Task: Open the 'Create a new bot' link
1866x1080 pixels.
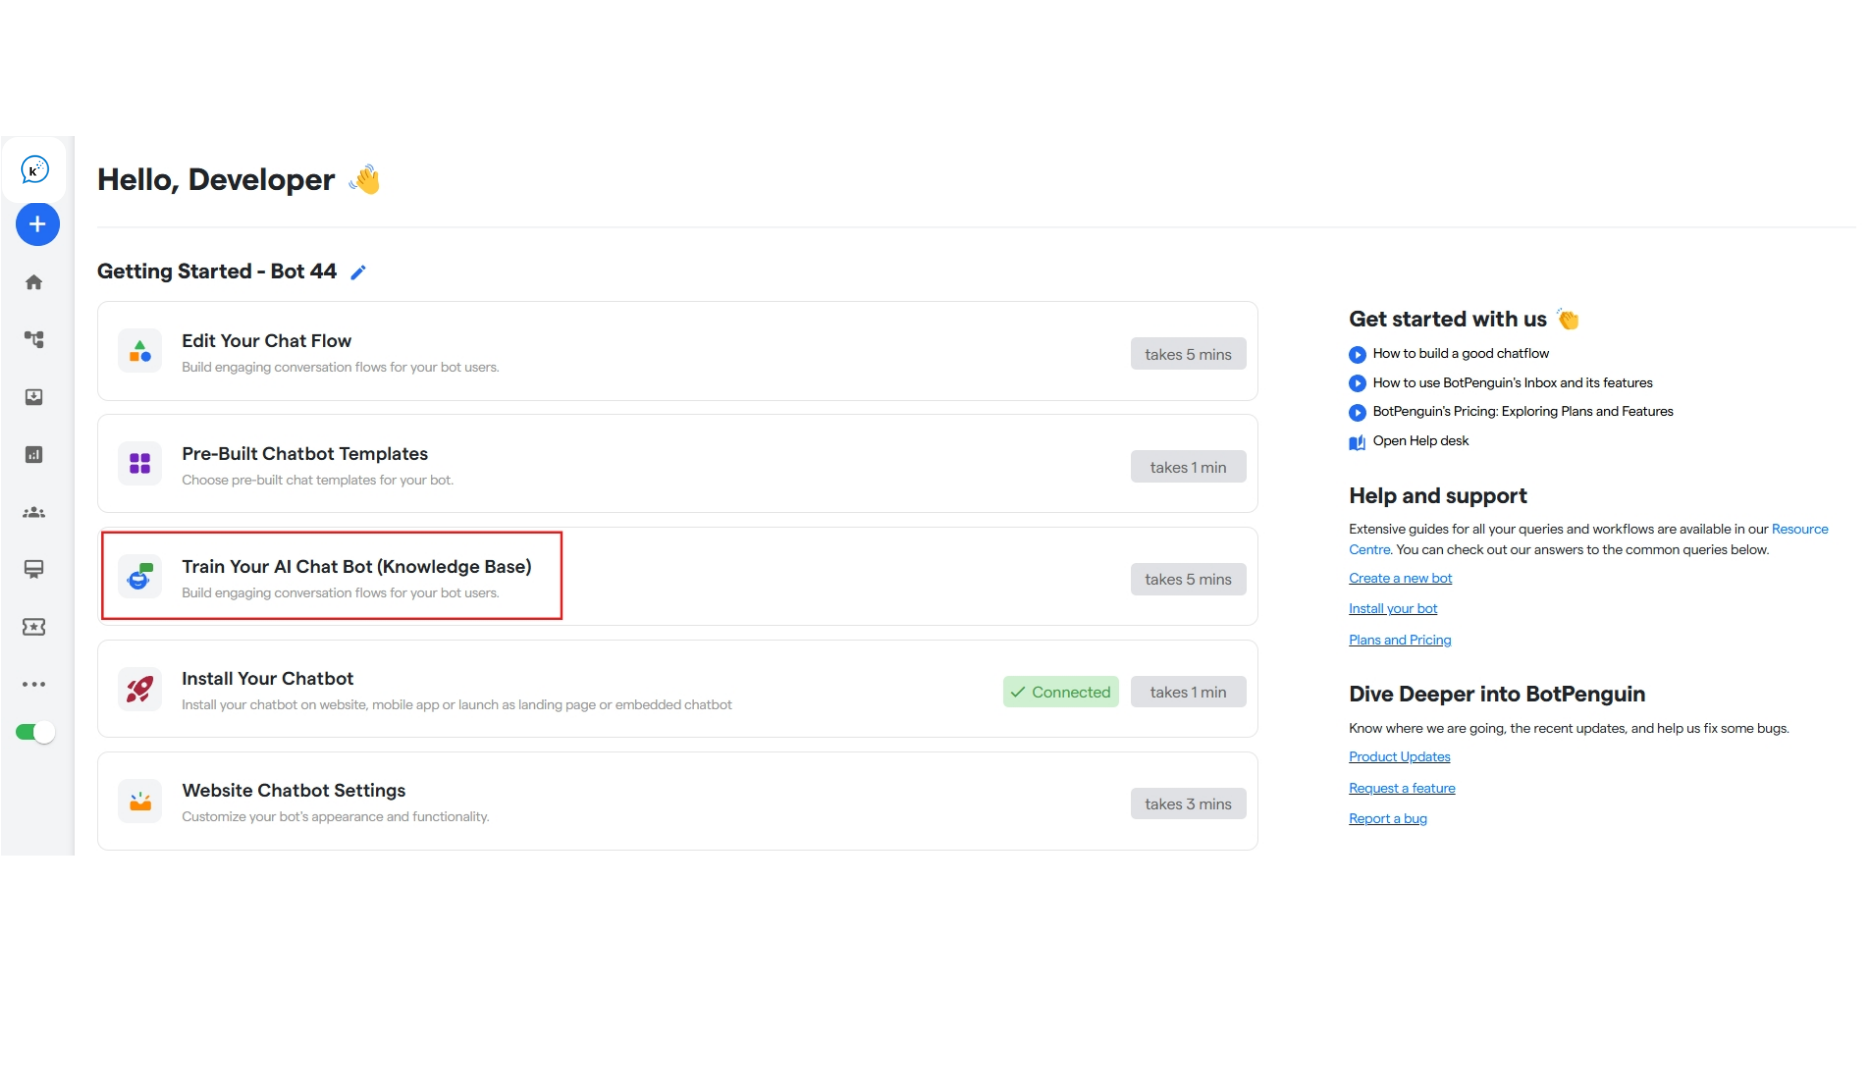Action: [1400, 578]
